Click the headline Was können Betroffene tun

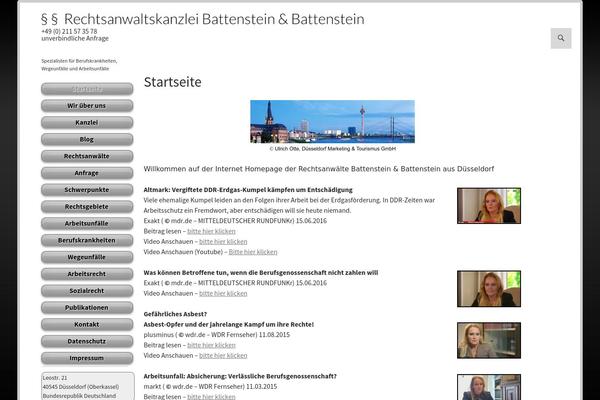point(261,273)
